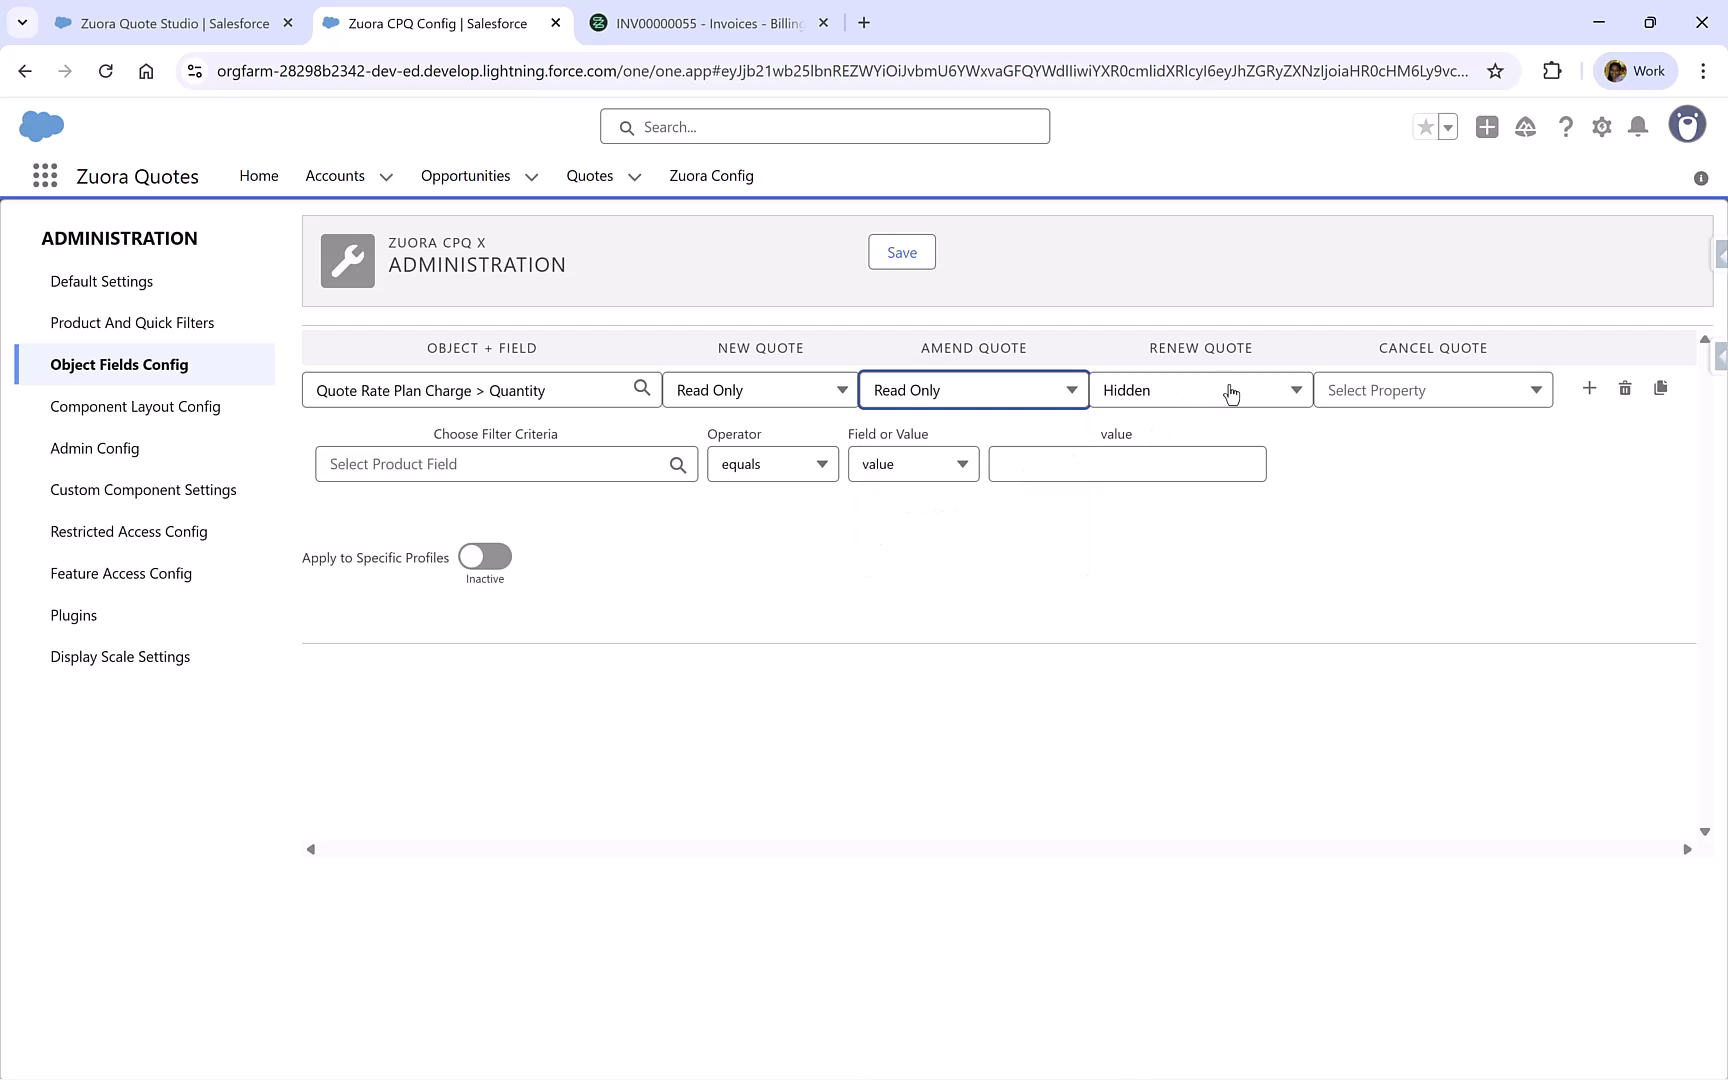Image resolution: width=1728 pixels, height=1080 pixels.
Task: Click the favorites star in the header
Action: 1425,127
